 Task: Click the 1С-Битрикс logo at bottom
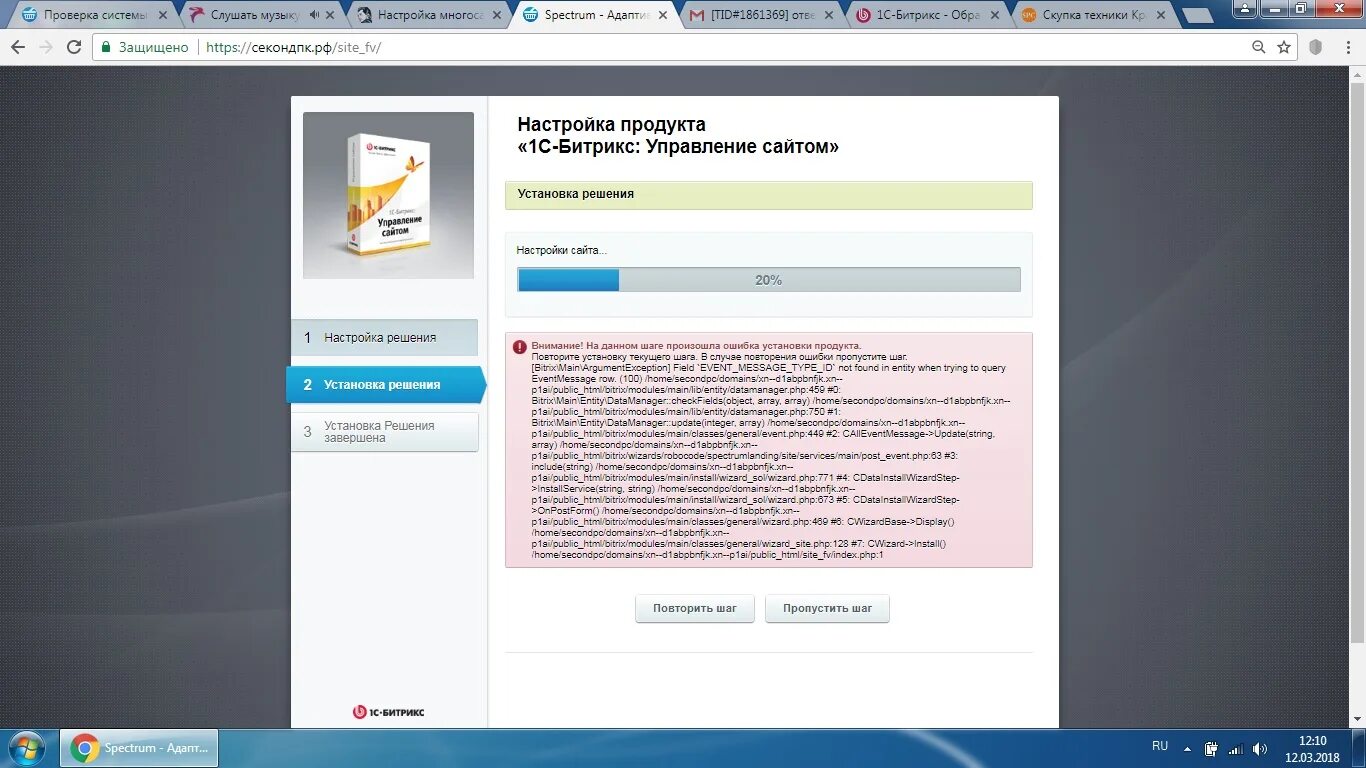(389, 712)
